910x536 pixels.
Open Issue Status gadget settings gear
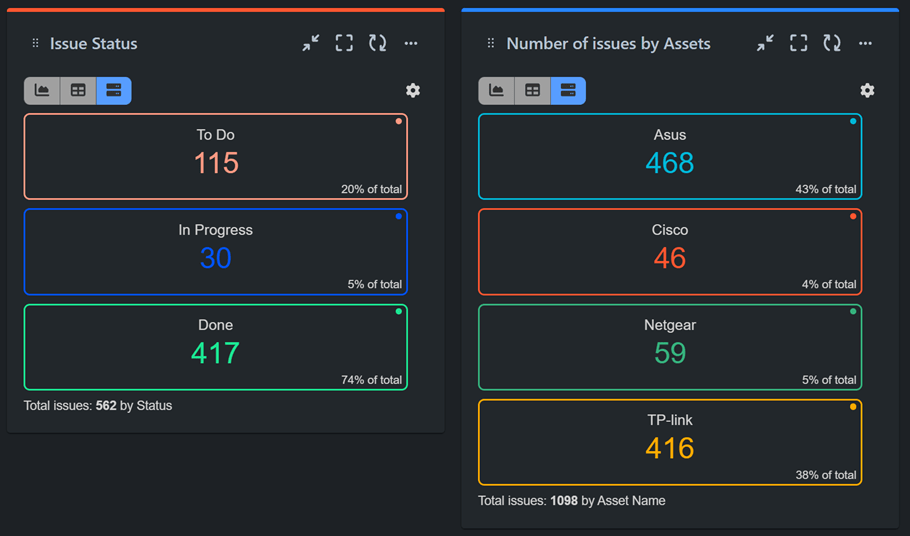[x=413, y=90]
